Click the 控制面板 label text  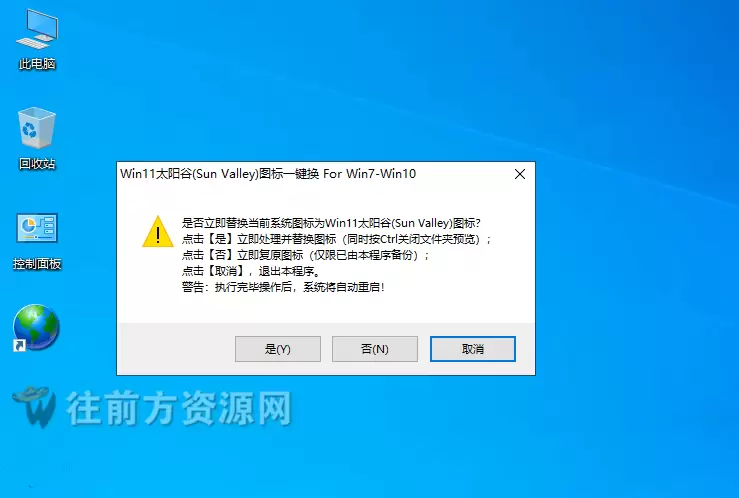coord(37,264)
